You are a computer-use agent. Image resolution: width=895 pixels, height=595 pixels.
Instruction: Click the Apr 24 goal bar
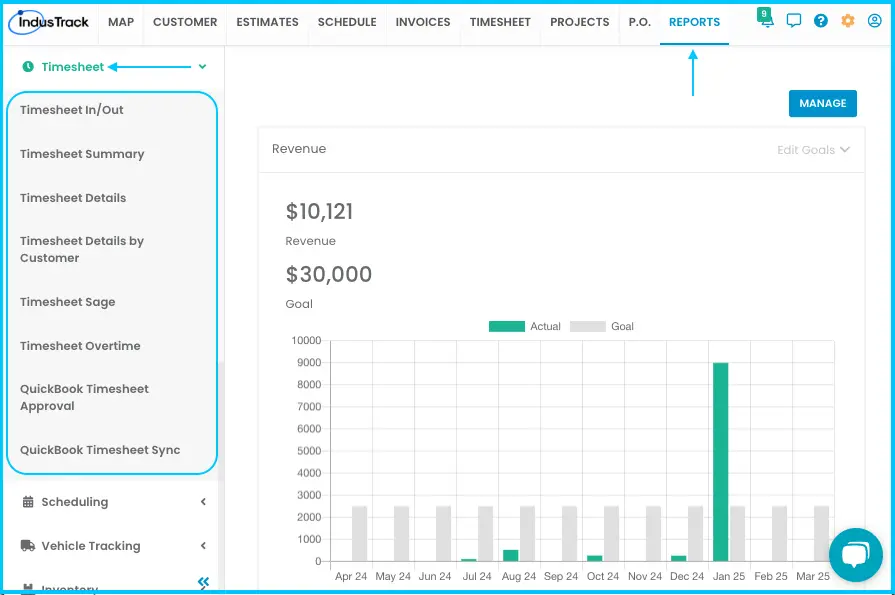(x=360, y=533)
